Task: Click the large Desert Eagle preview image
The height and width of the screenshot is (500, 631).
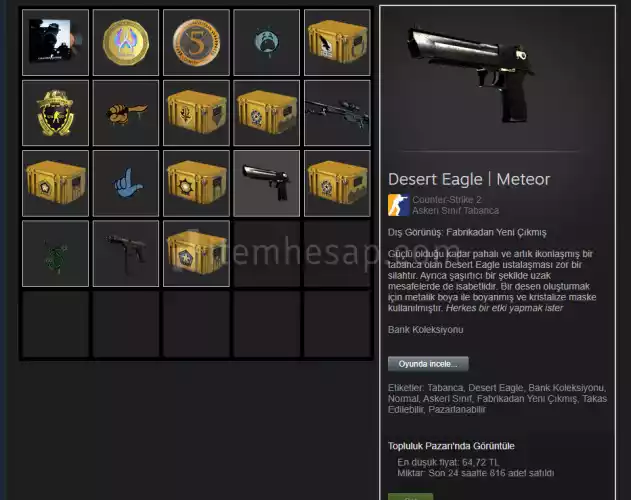Action: click(x=471, y=74)
